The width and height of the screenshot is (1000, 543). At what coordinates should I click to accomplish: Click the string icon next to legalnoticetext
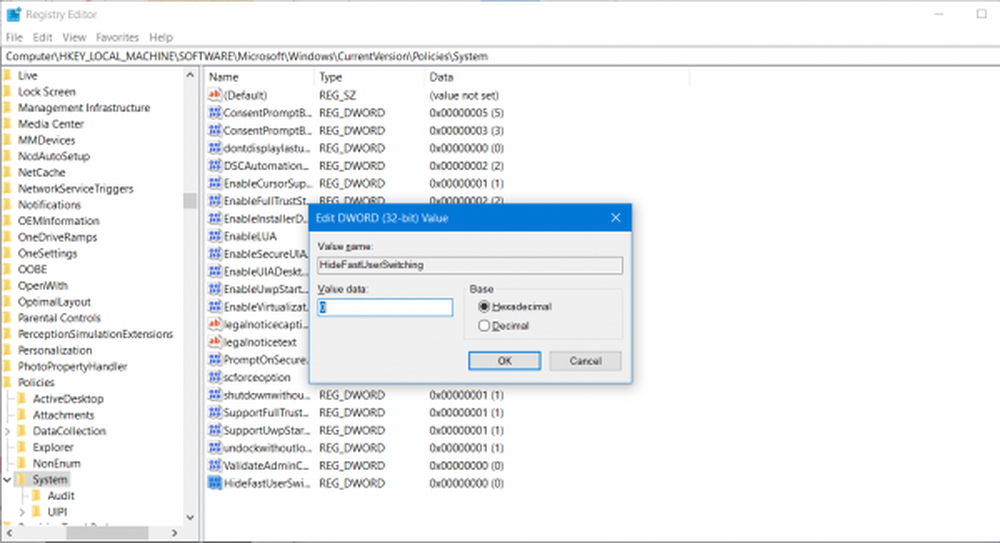(214, 342)
